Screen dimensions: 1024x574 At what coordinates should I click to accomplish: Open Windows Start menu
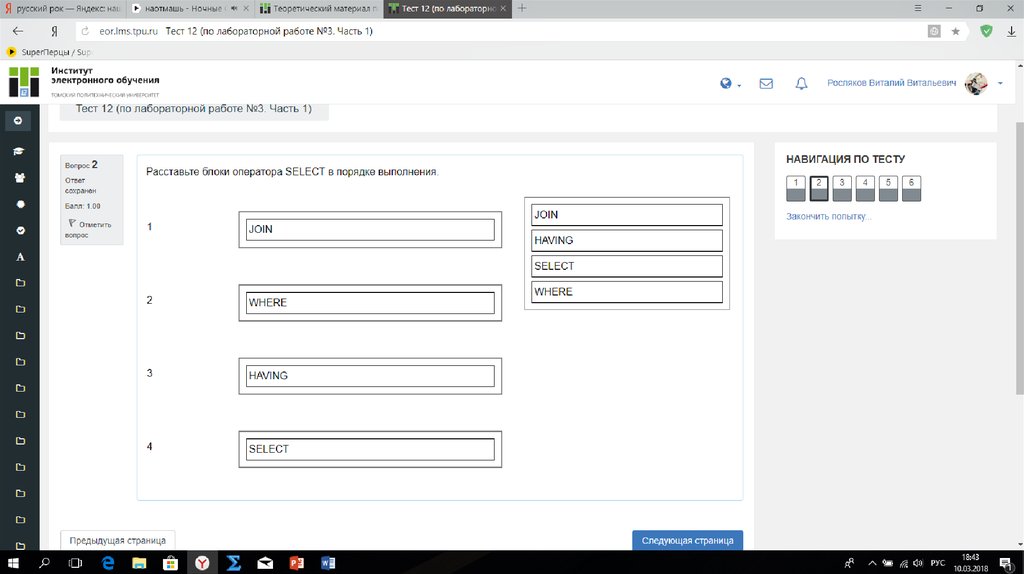click(x=12, y=562)
